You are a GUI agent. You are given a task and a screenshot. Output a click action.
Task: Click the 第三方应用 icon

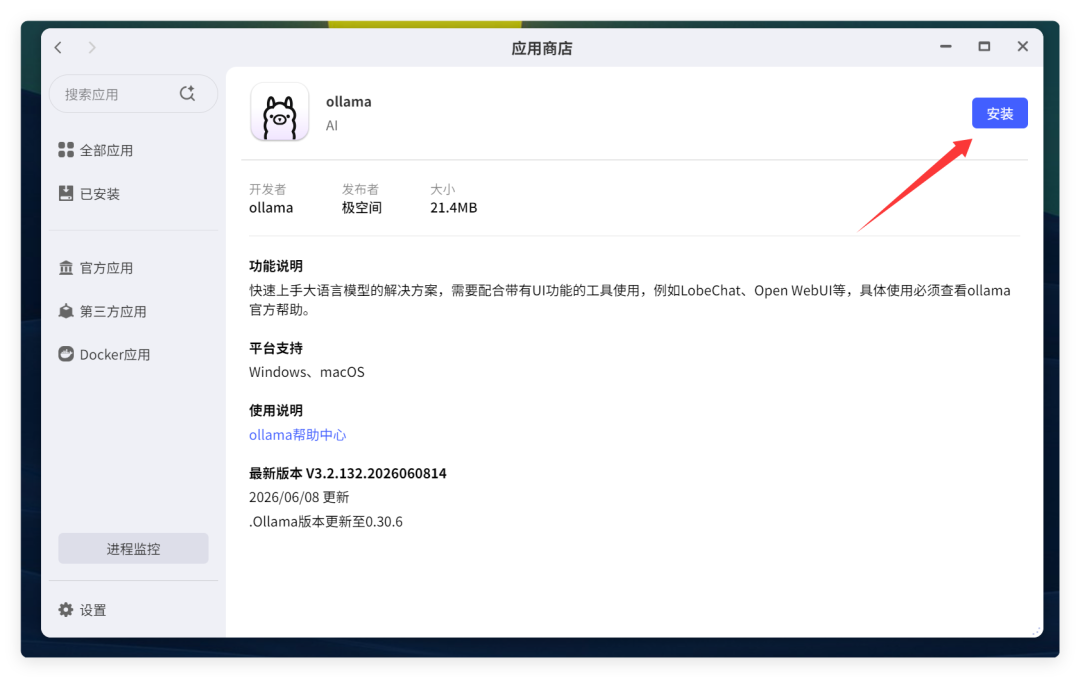[x=66, y=311]
